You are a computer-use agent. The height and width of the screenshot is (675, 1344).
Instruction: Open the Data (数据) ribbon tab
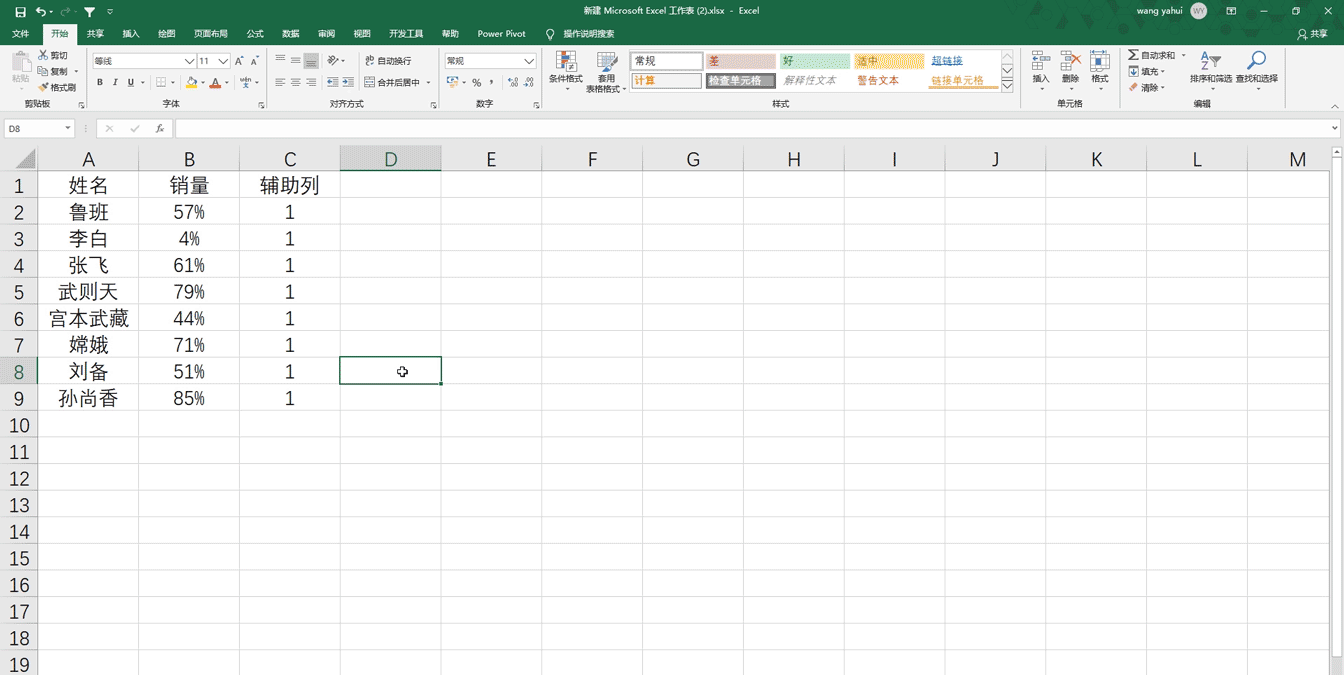coord(291,34)
